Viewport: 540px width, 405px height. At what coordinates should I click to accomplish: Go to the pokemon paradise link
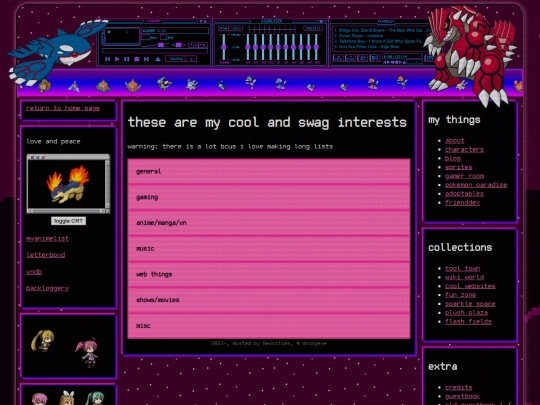click(476, 185)
